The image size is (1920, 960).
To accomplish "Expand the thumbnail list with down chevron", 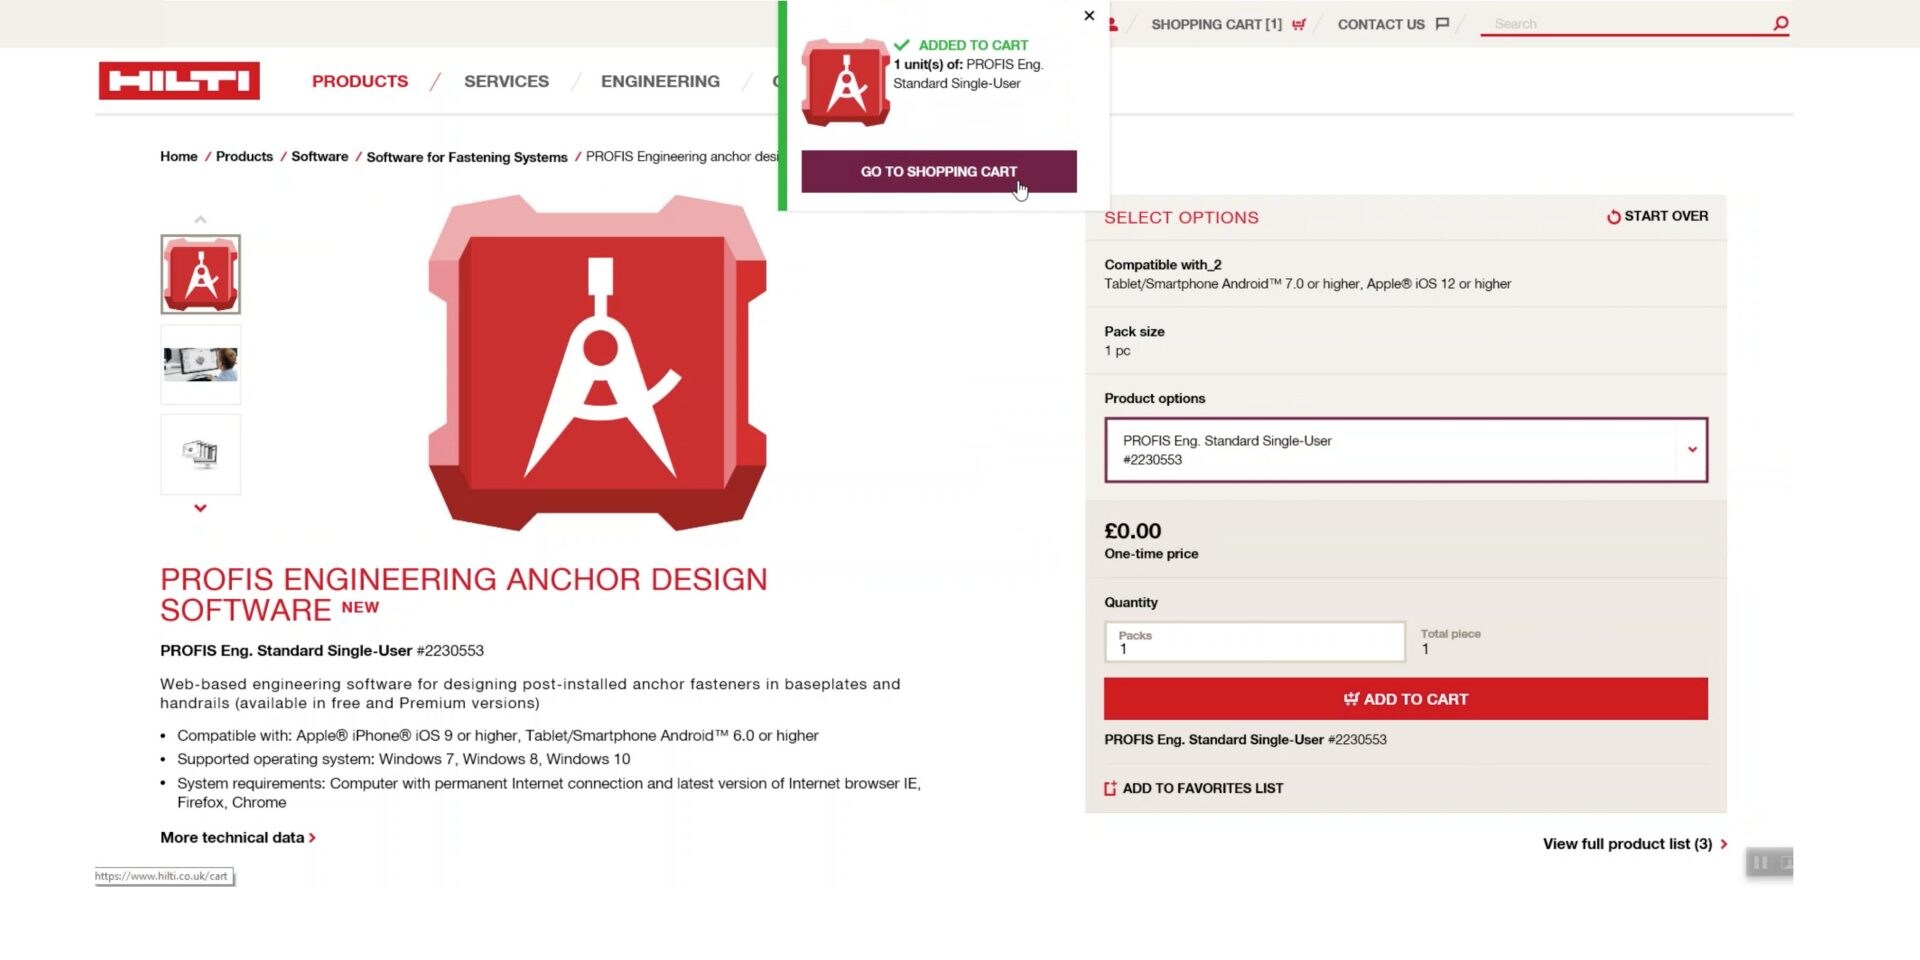I will click(x=200, y=508).
